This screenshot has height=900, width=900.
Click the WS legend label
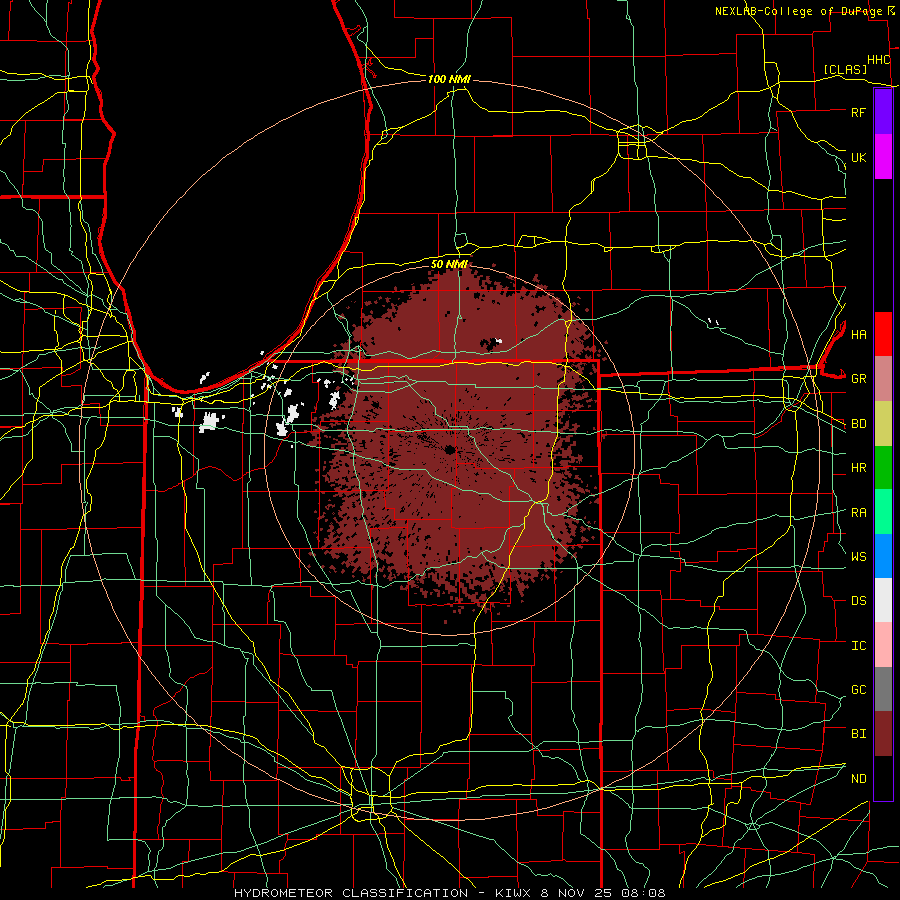[x=858, y=557]
